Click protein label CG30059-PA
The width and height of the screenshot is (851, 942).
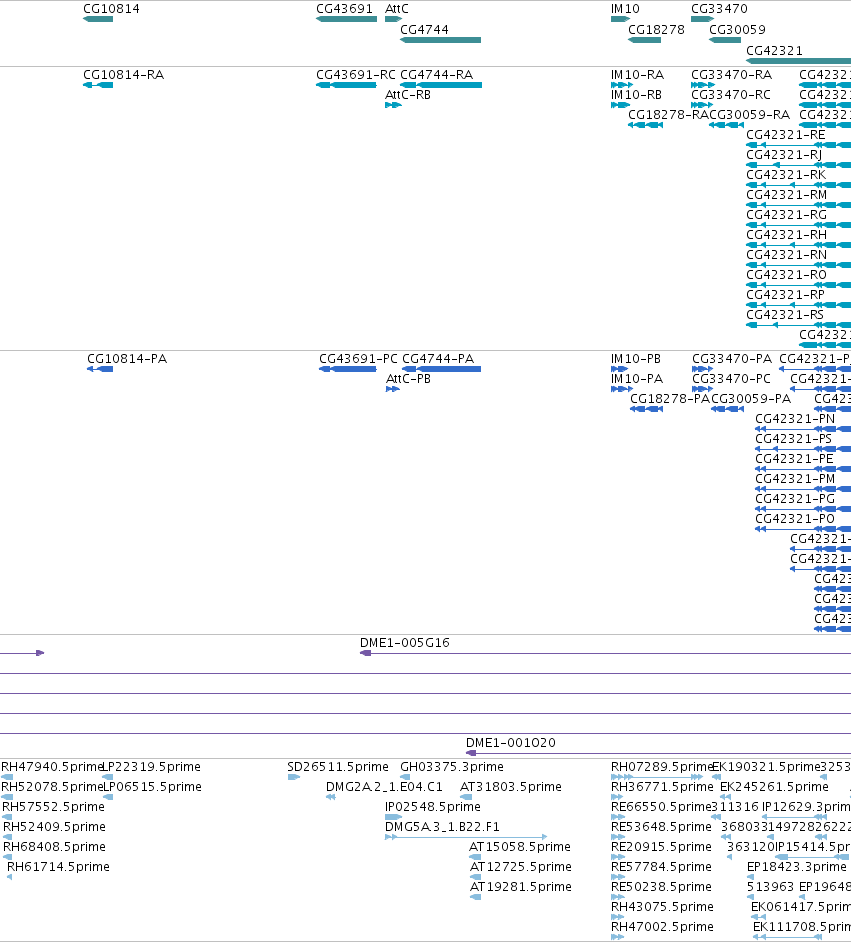click(751, 399)
